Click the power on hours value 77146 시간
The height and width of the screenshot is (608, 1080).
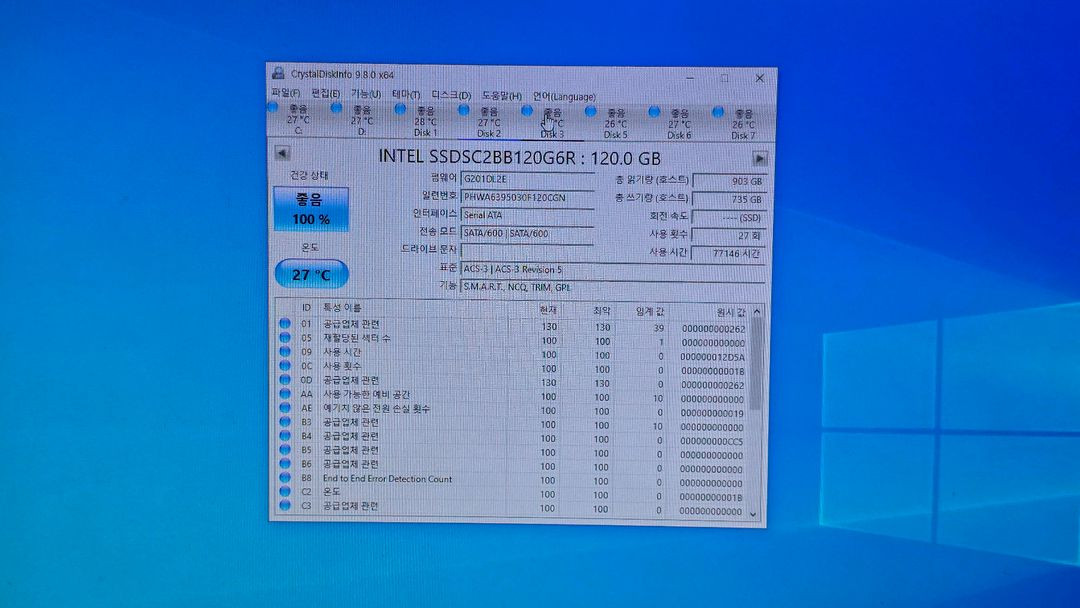(x=729, y=253)
